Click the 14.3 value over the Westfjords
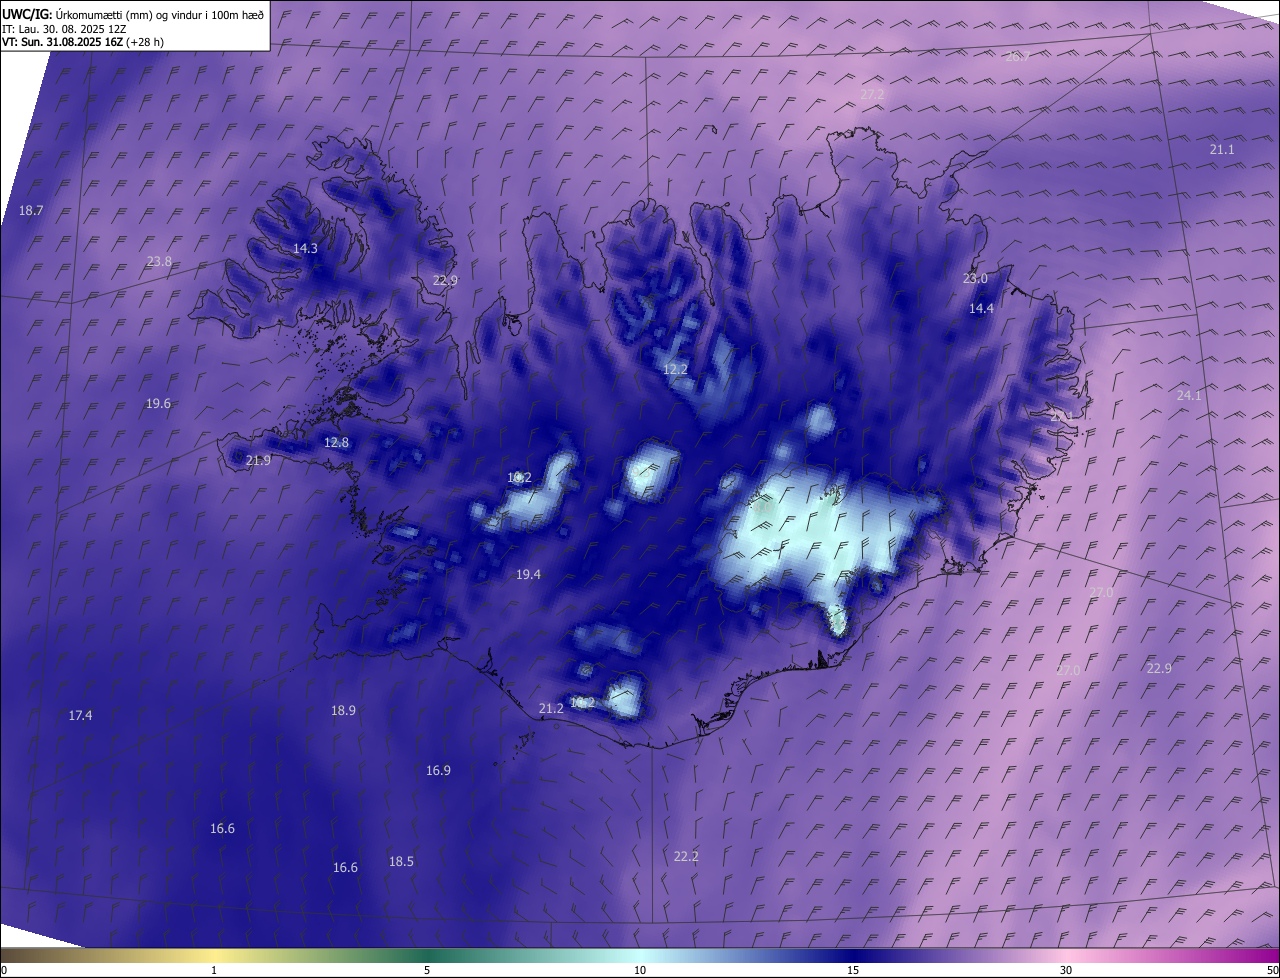 point(305,249)
